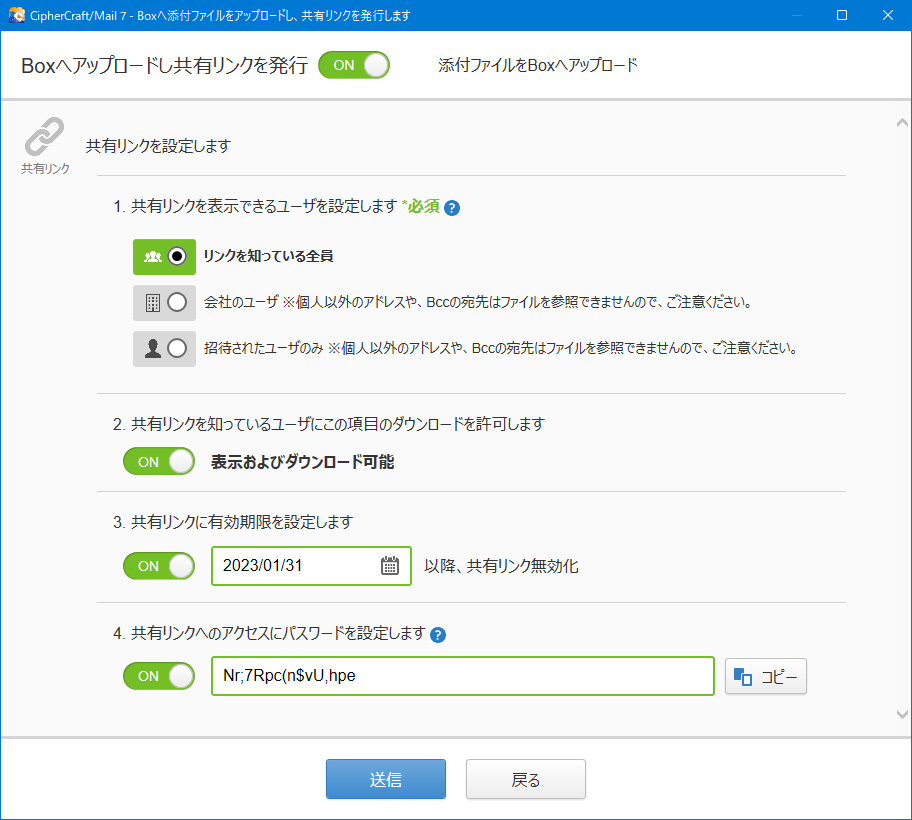Click calendar icon in expiration date field
This screenshot has height=820, width=912.
(390, 565)
